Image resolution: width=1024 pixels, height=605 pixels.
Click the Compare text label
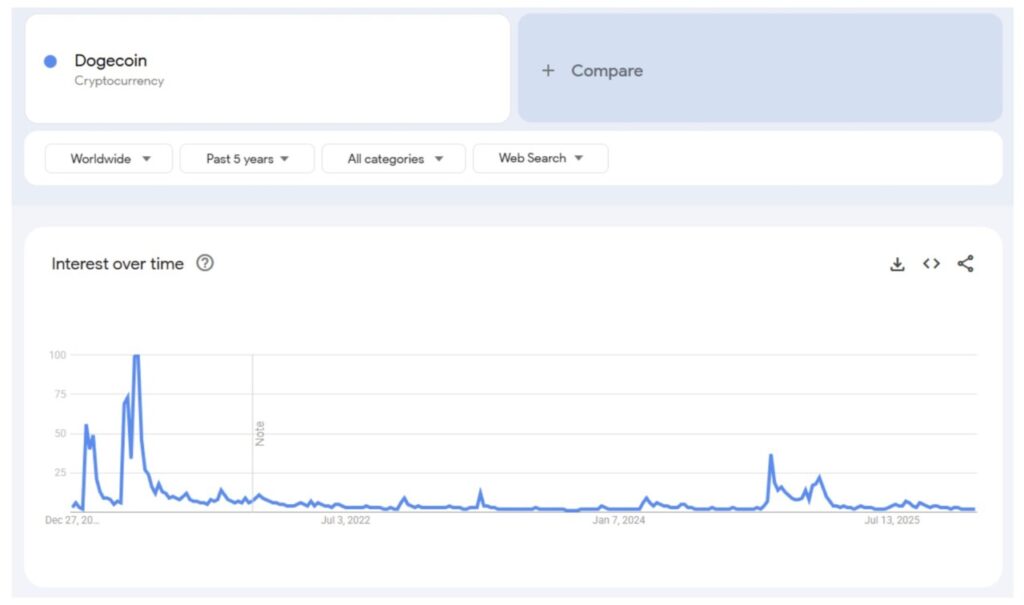coord(607,71)
